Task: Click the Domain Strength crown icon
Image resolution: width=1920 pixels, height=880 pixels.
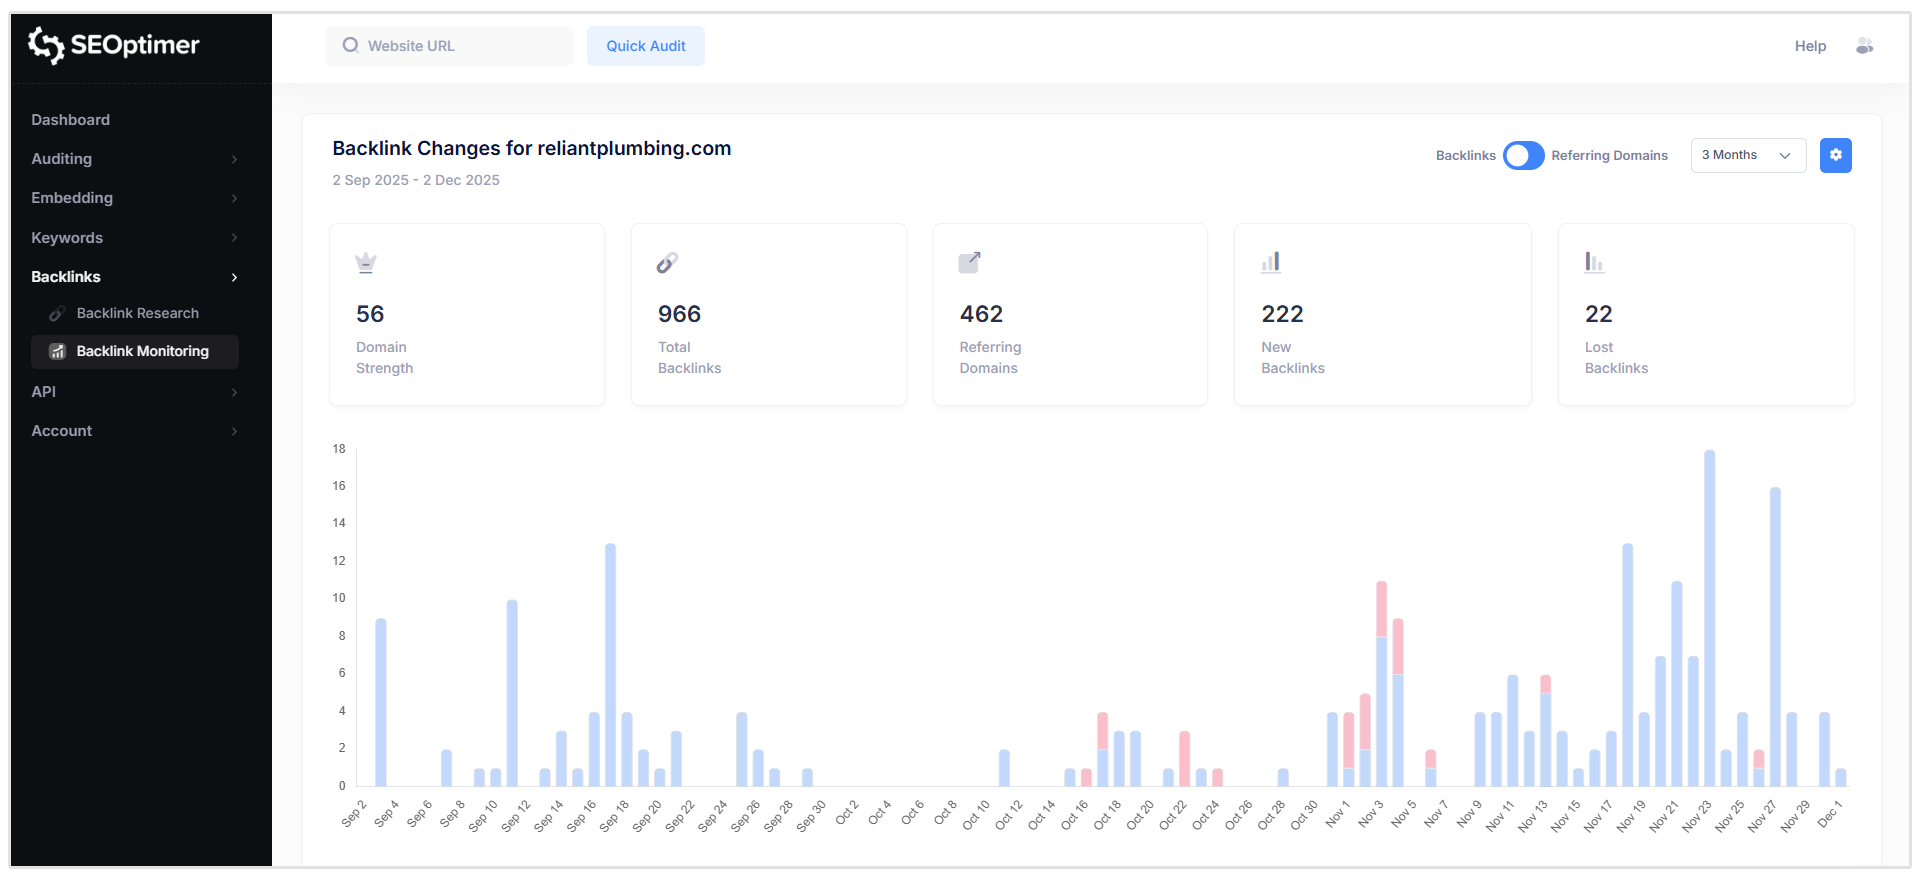Action: [x=366, y=263]
